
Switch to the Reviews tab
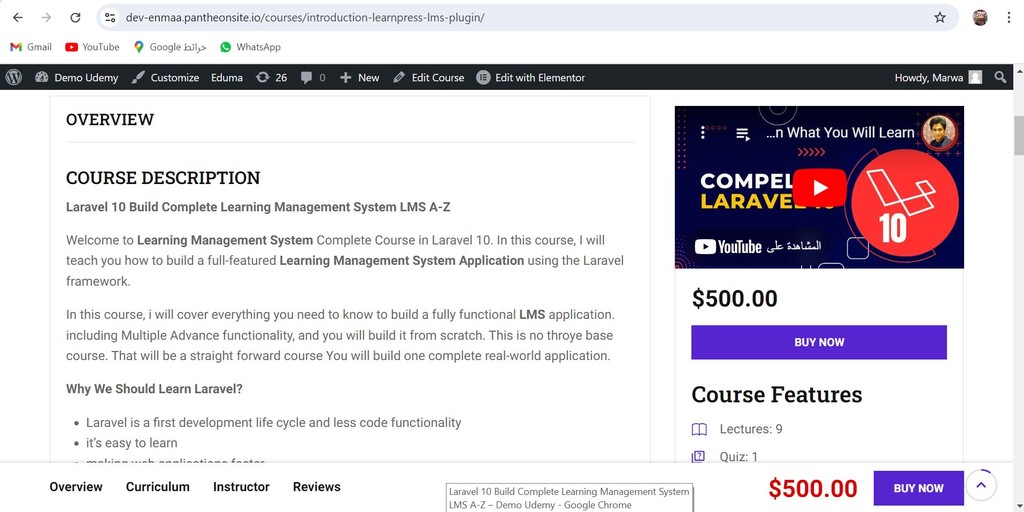(317, 487)
